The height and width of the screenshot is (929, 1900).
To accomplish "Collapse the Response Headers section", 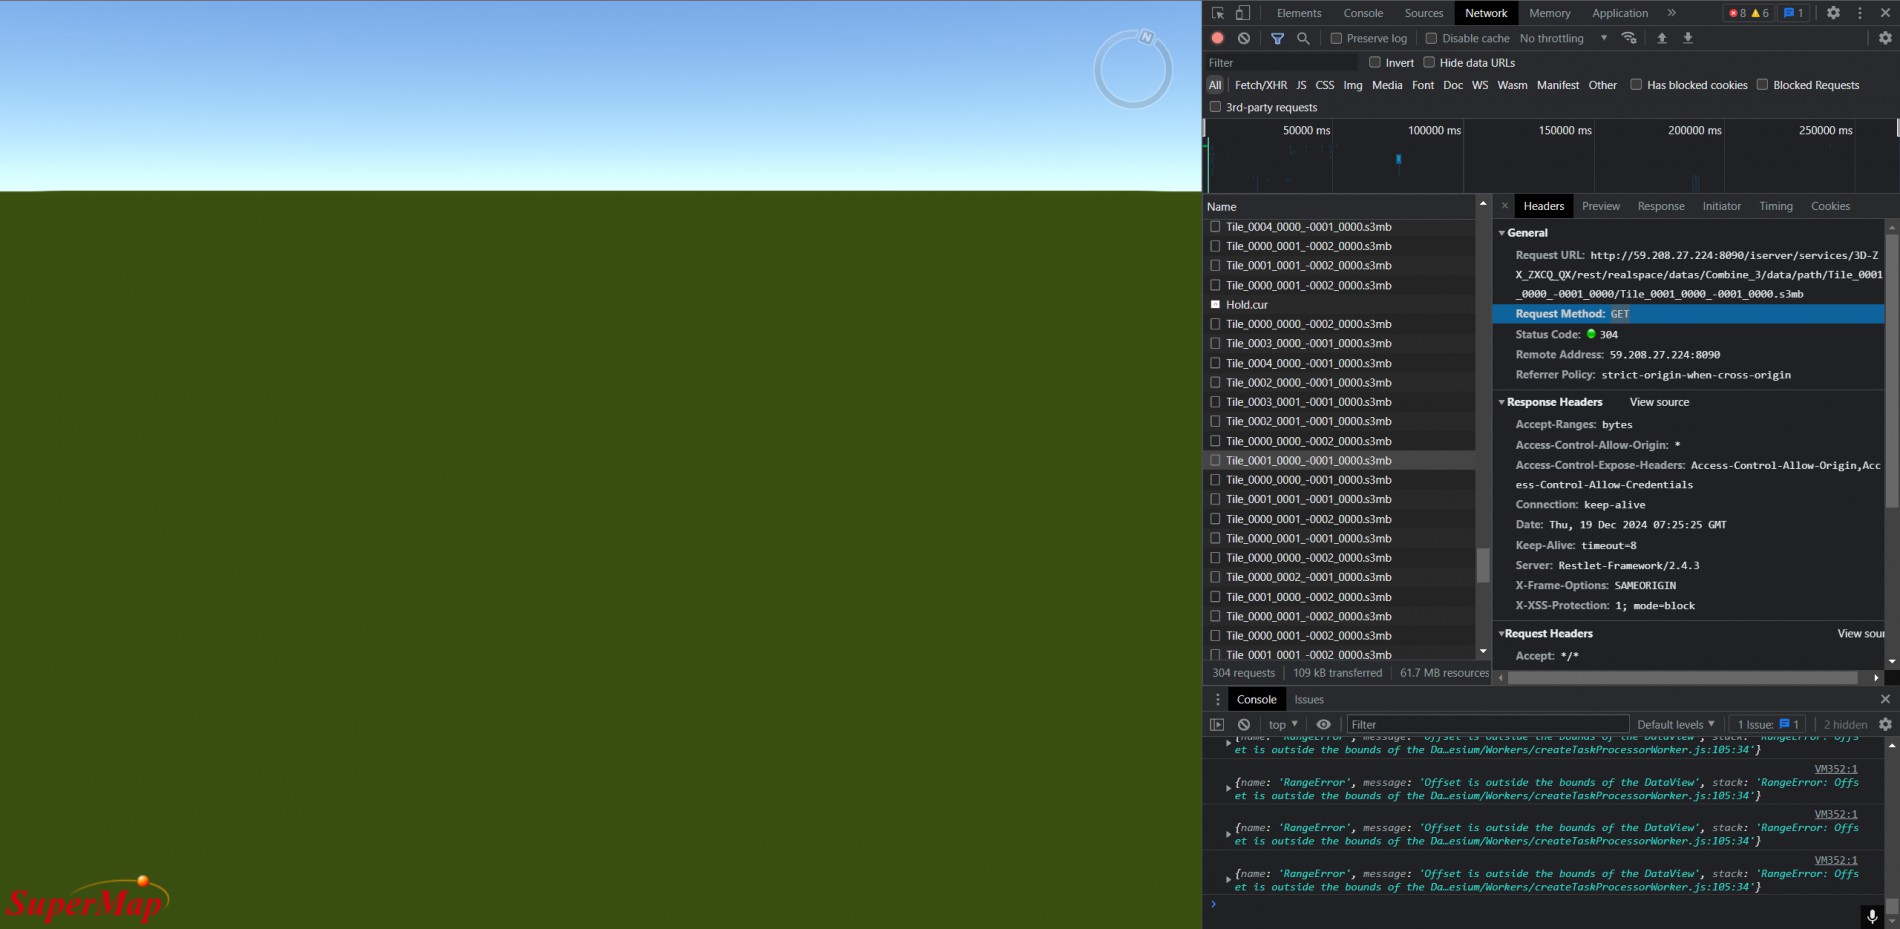I will click(x=1501, y=402).
